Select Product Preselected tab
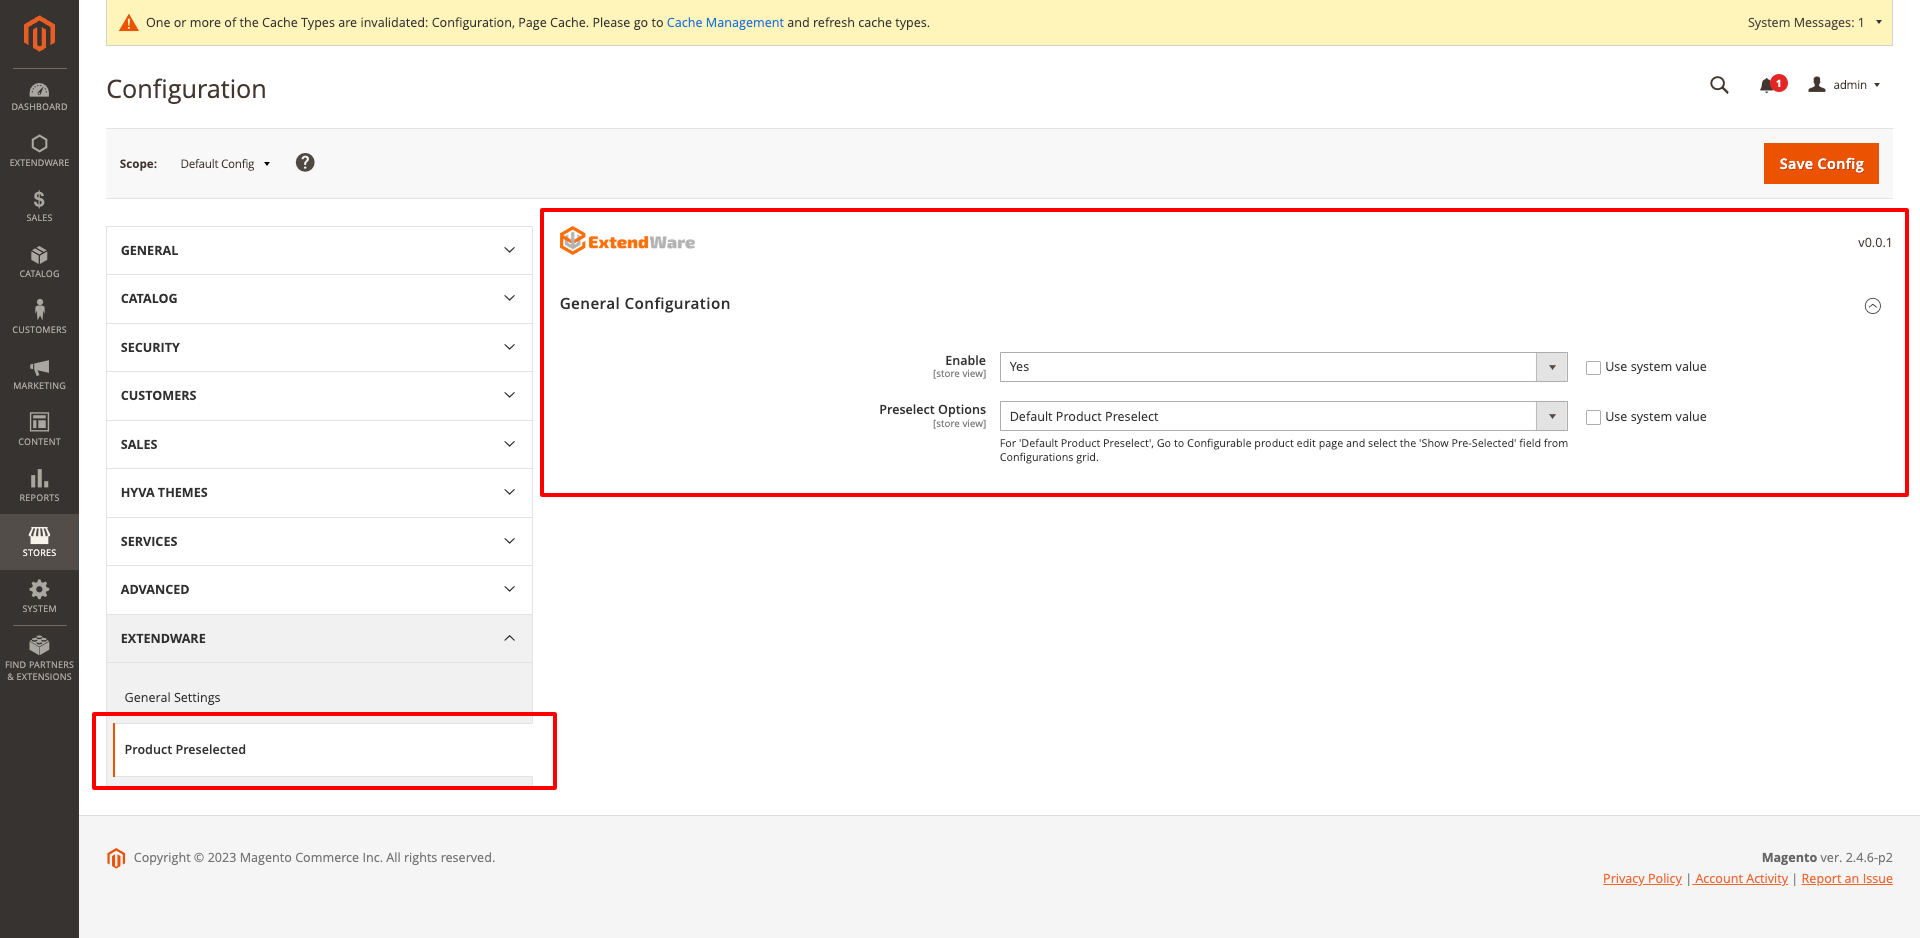The image size is (1920, 938). [x=323, y=750]
